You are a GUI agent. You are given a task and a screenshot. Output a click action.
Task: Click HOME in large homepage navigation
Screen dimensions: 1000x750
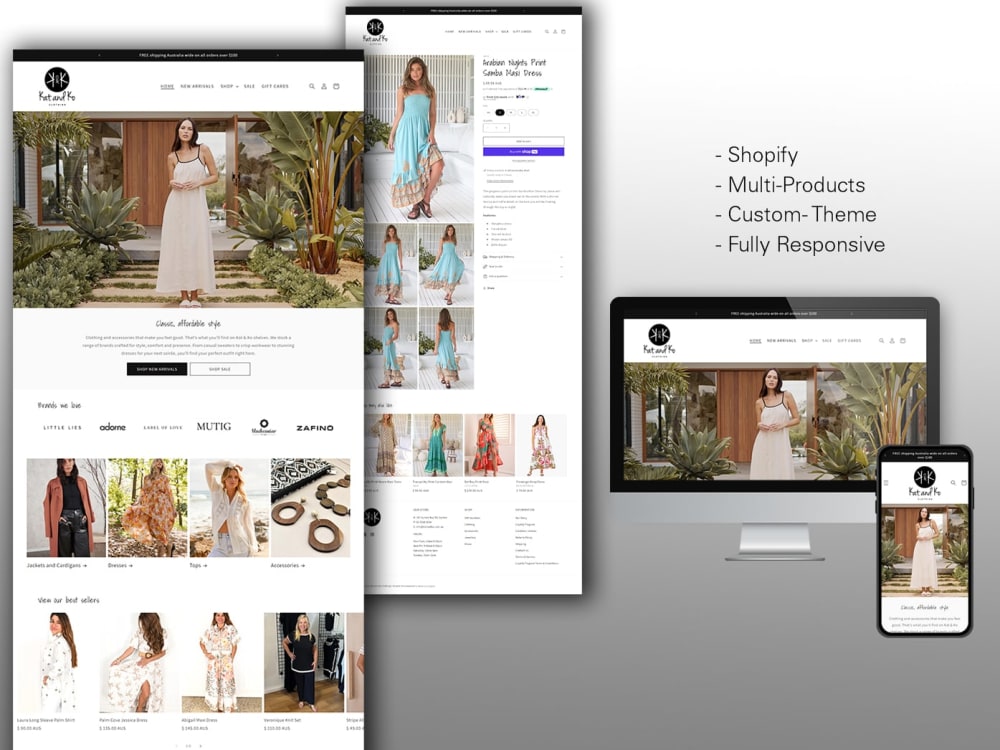pos(167,86)
